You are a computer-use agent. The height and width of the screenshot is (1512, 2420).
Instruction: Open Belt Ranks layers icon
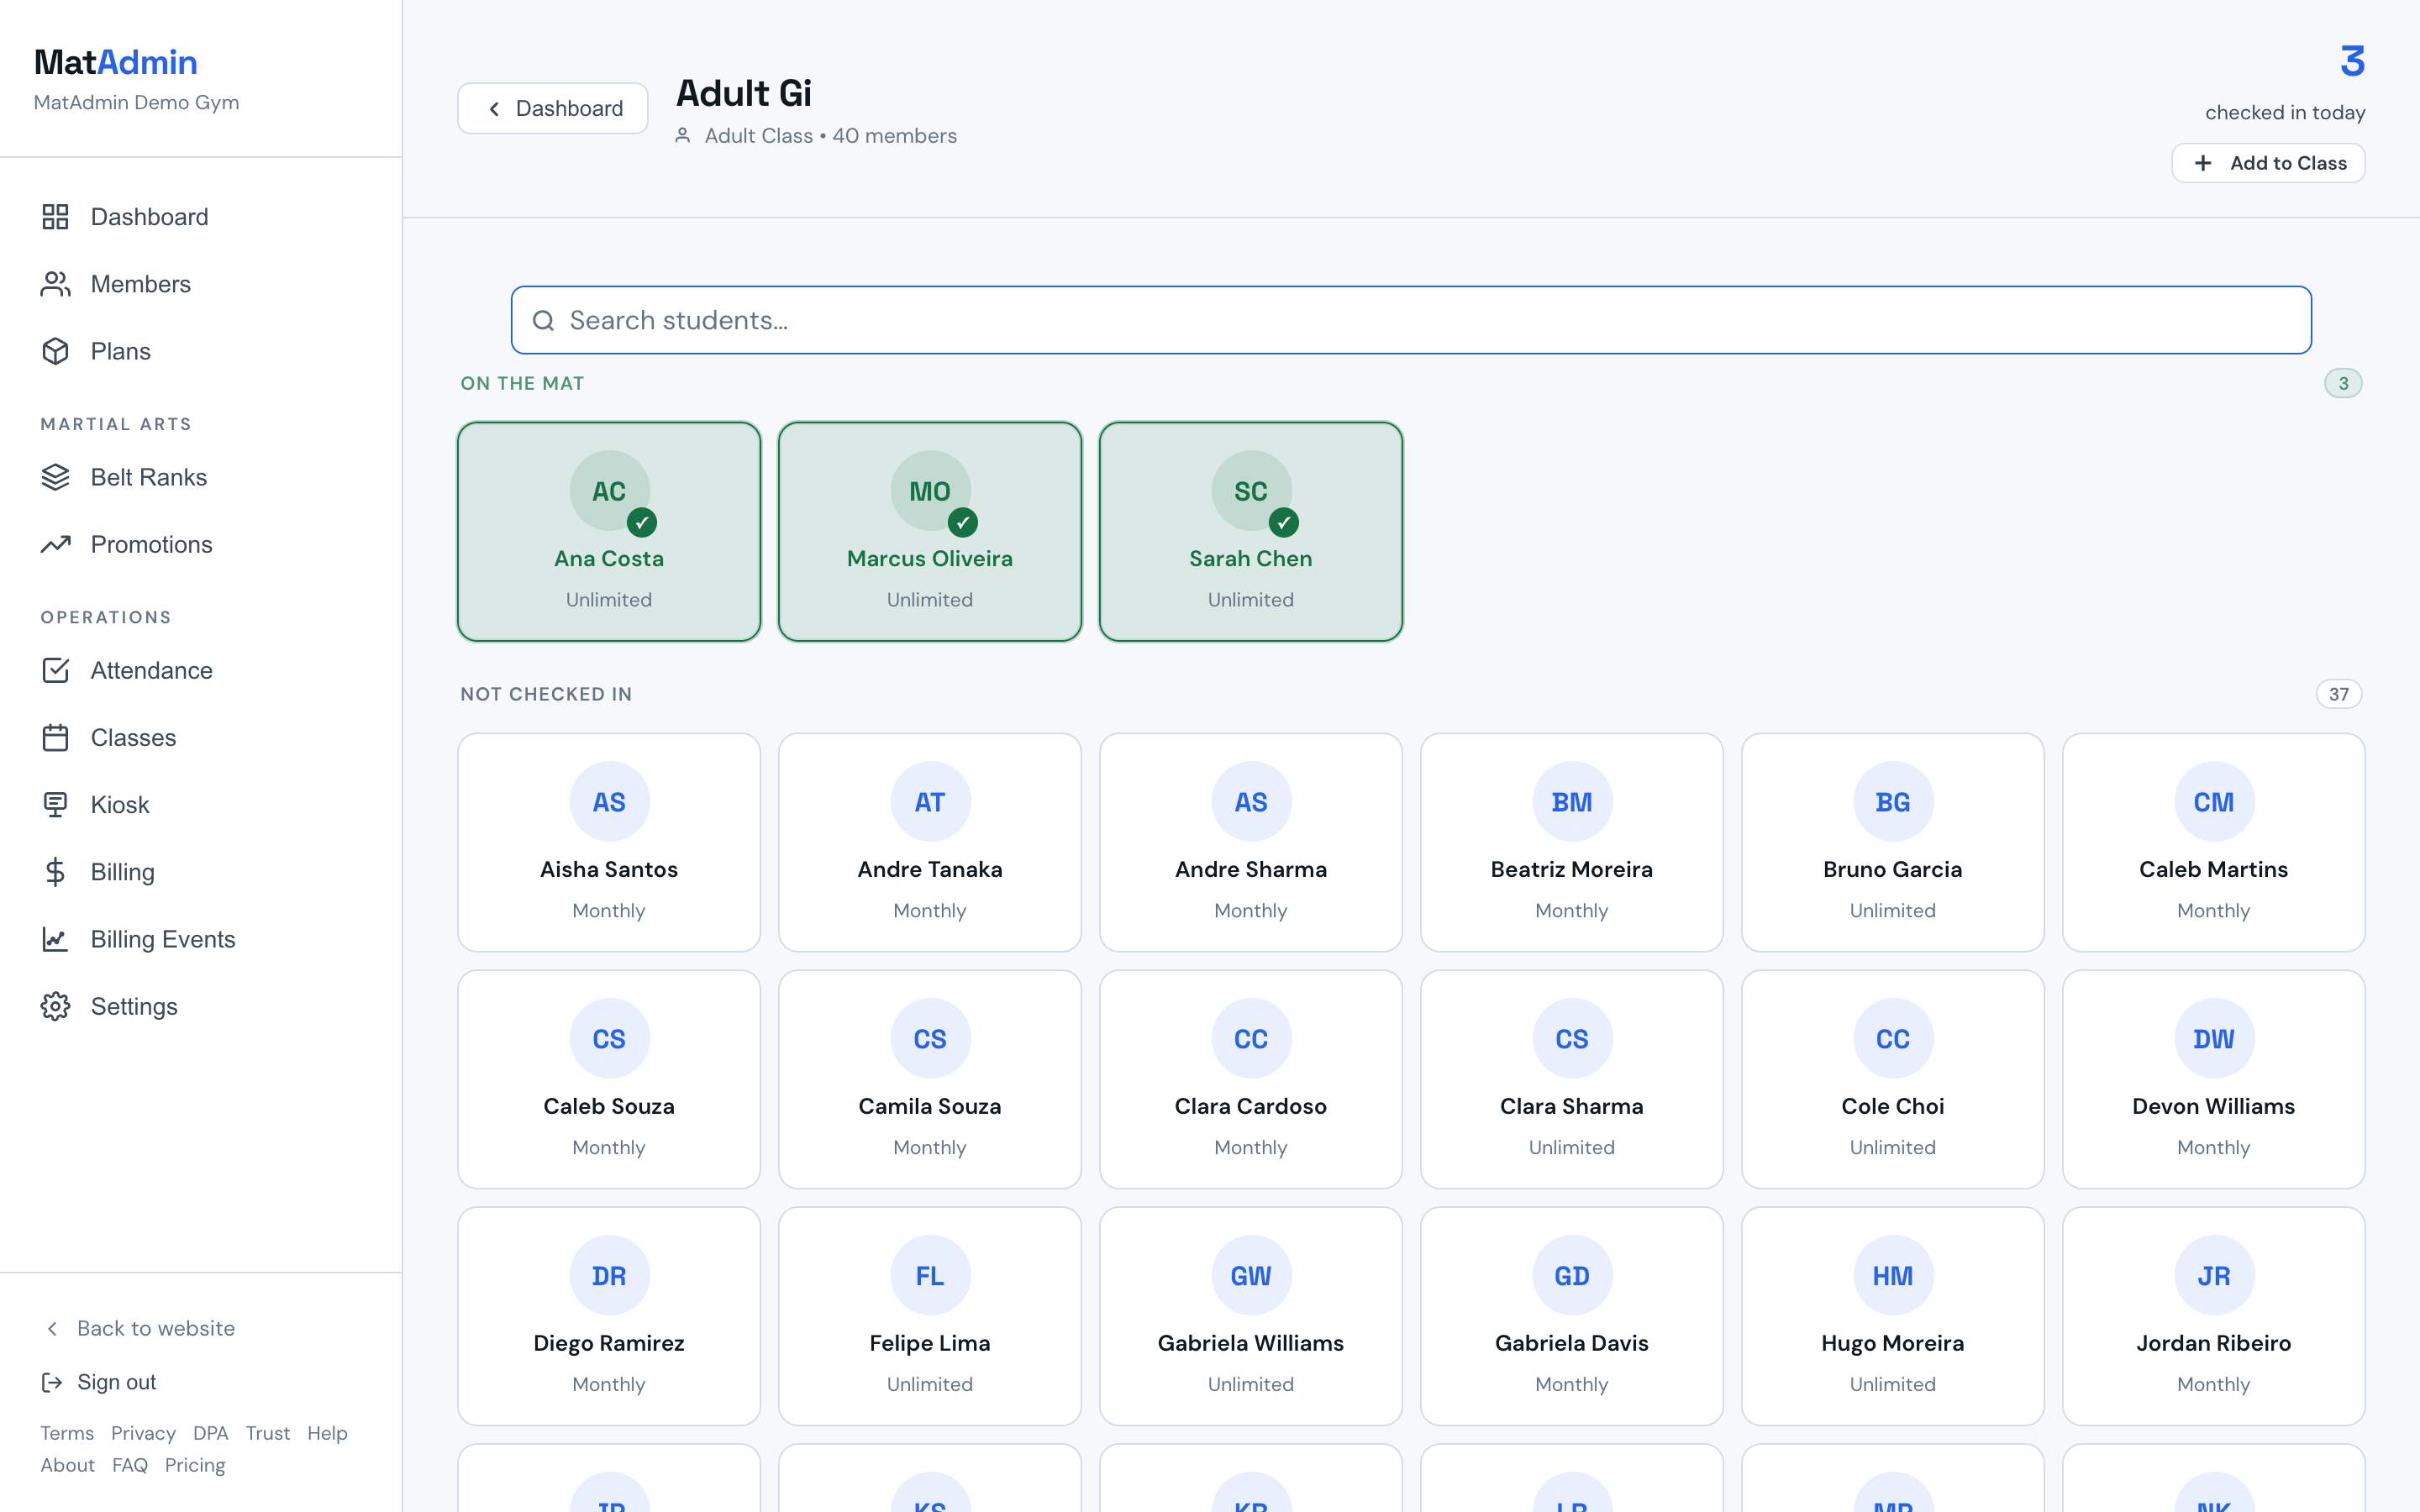pyautogui.click(x=55, y=477)
